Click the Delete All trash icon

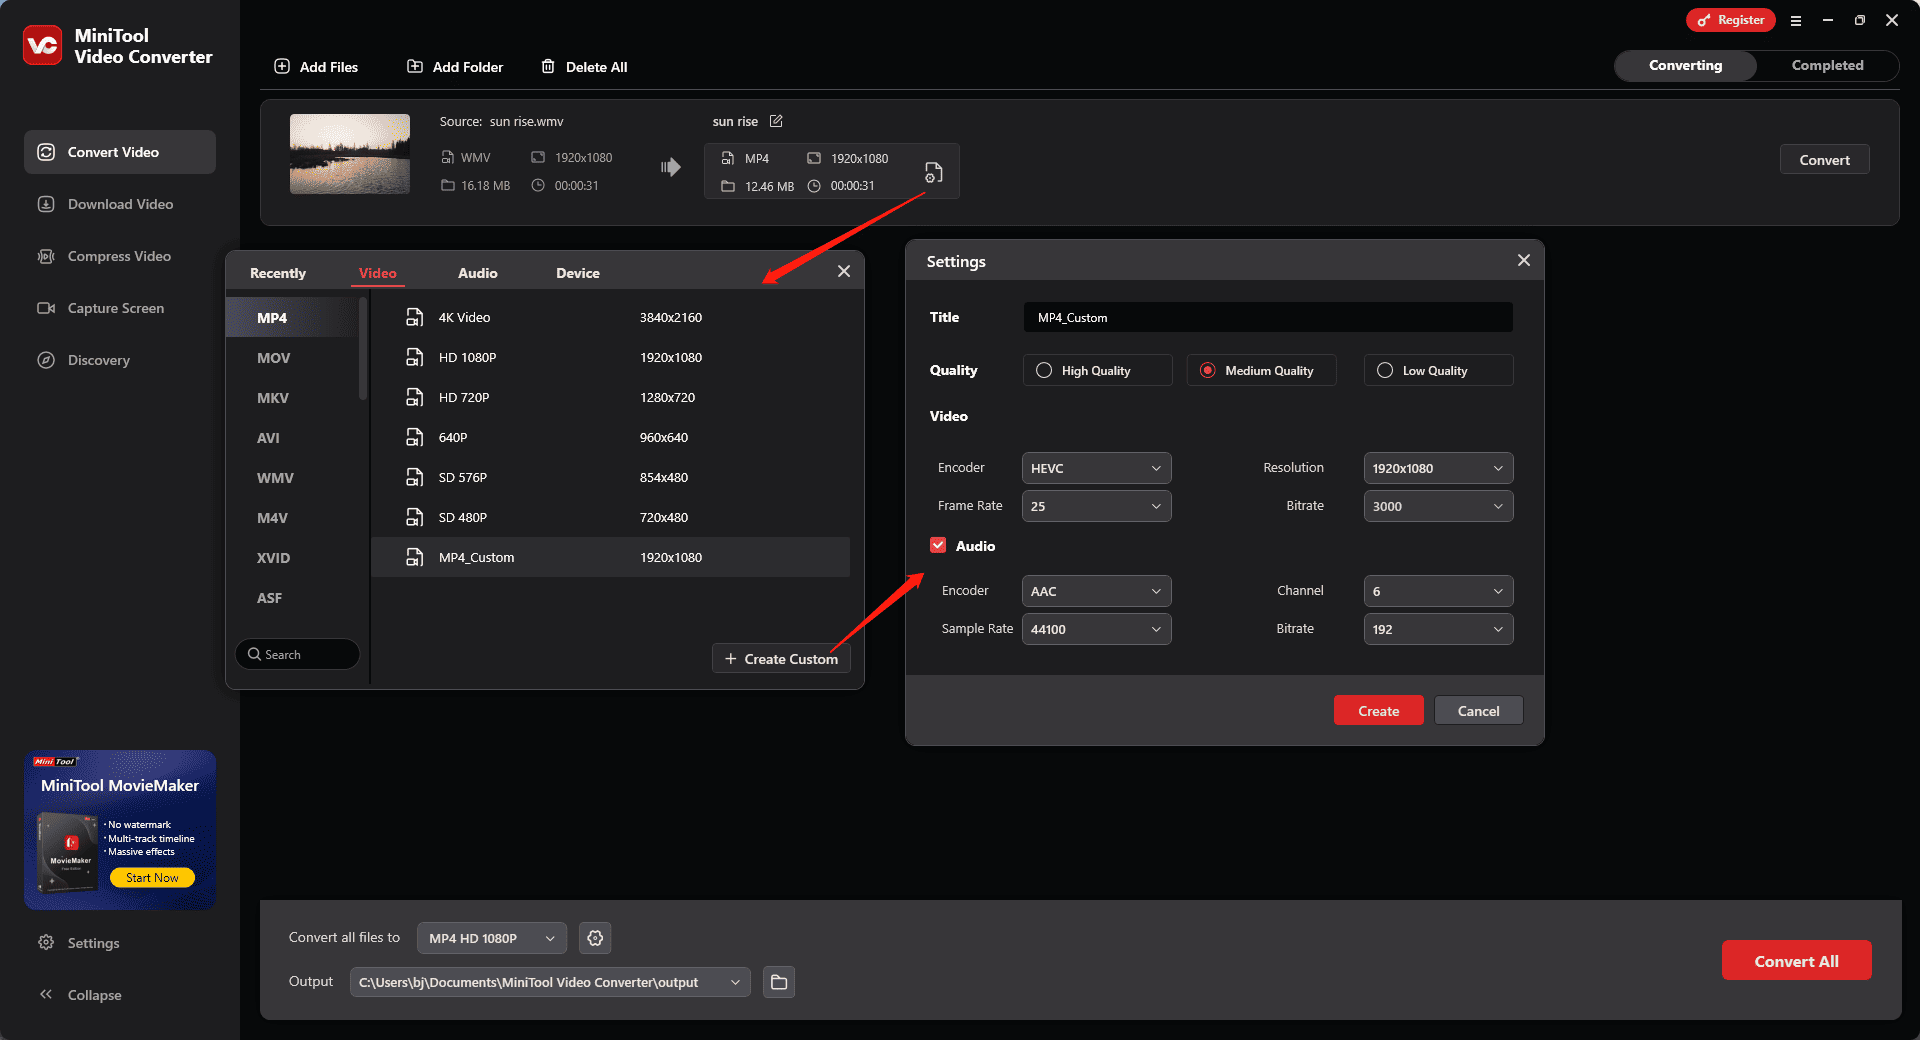tap(548, 66)
